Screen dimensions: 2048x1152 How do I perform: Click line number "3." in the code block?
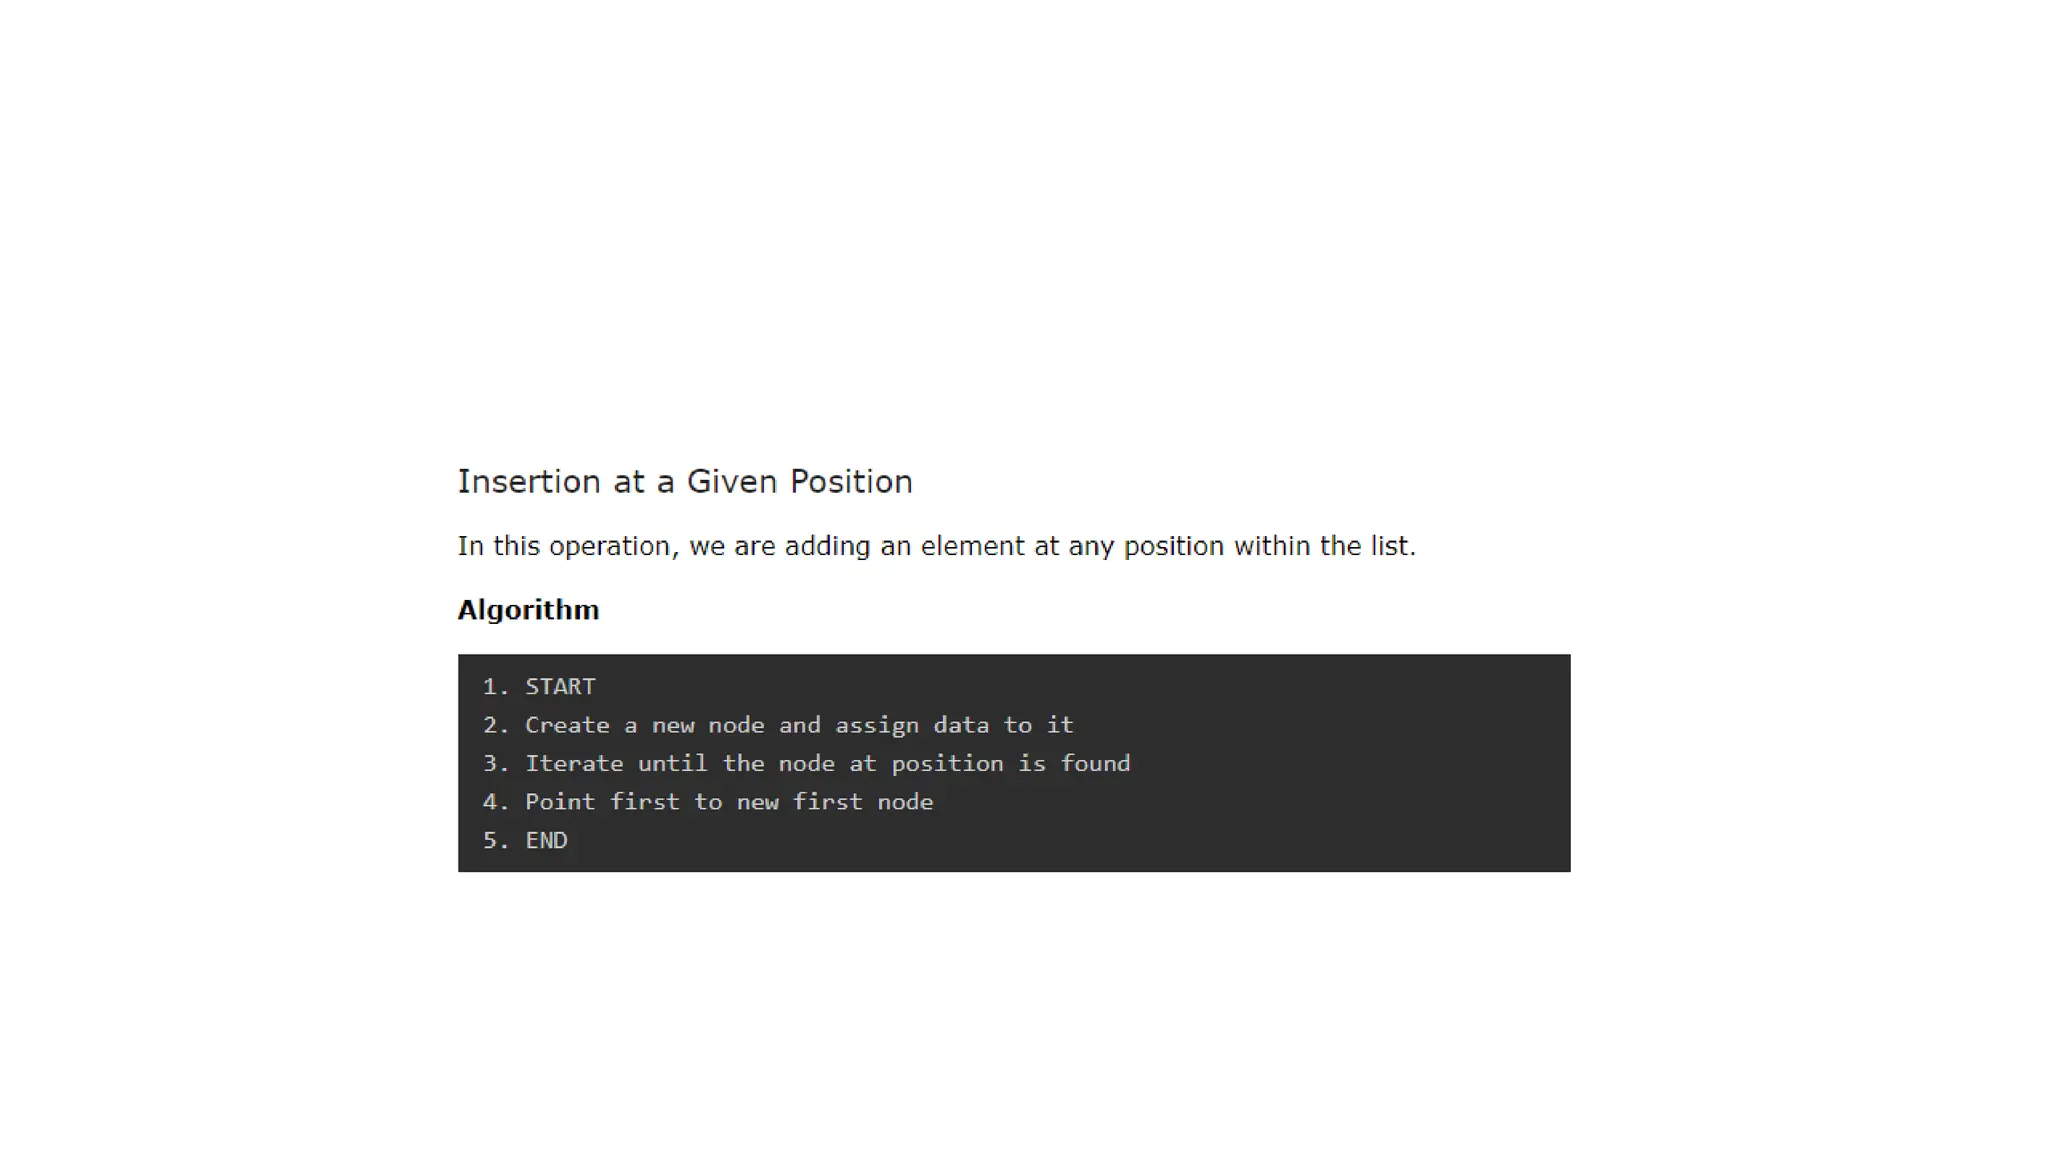(x=496, y=764)
